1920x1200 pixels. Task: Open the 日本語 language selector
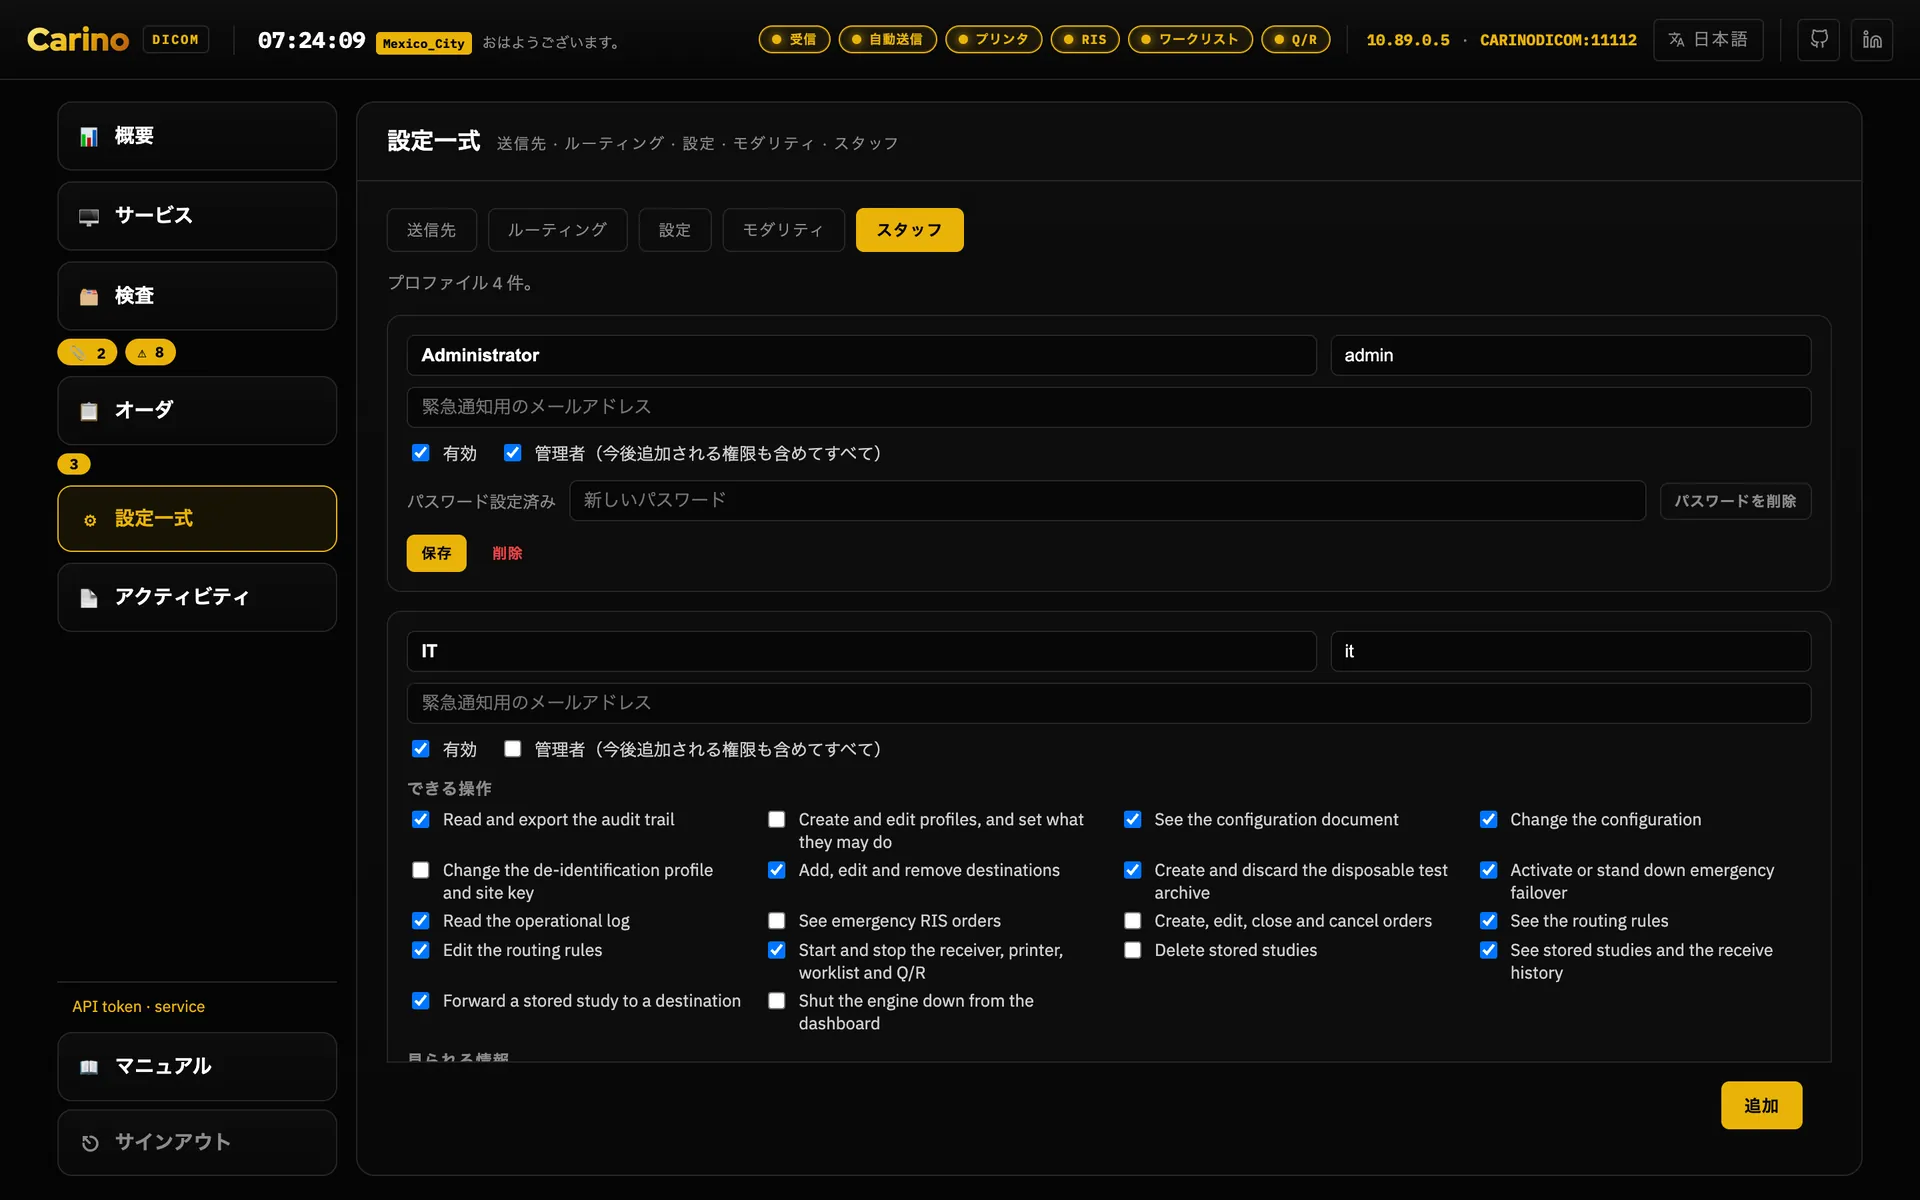[1708, 40]
